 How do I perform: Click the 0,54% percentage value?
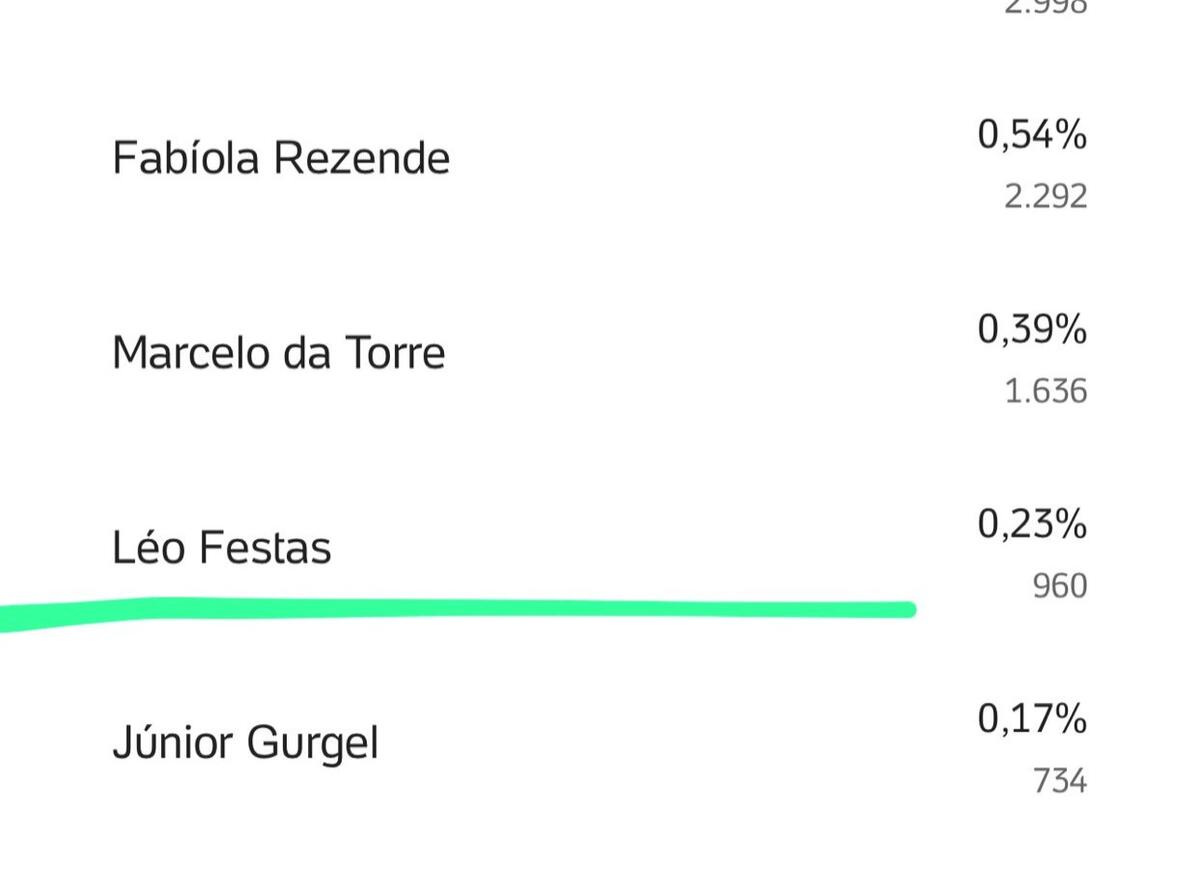(x=1032, y=134)
